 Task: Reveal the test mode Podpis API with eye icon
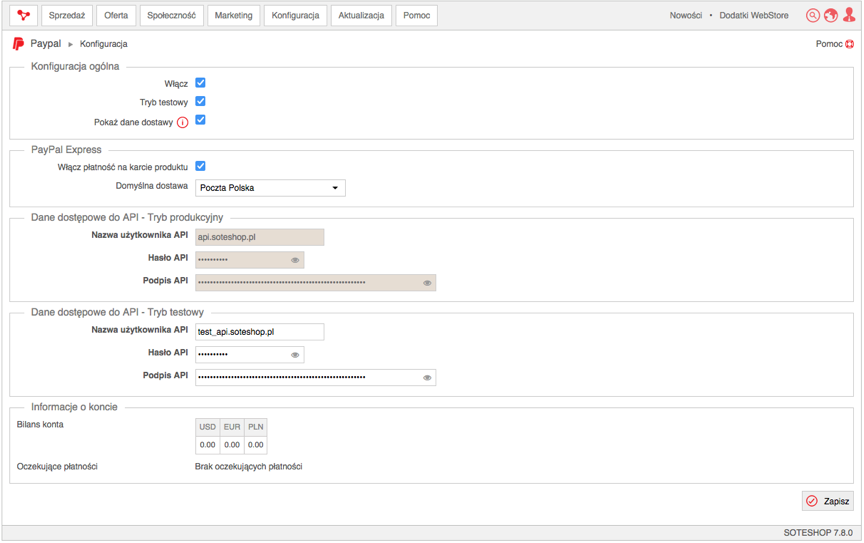[x=427, y=378]
